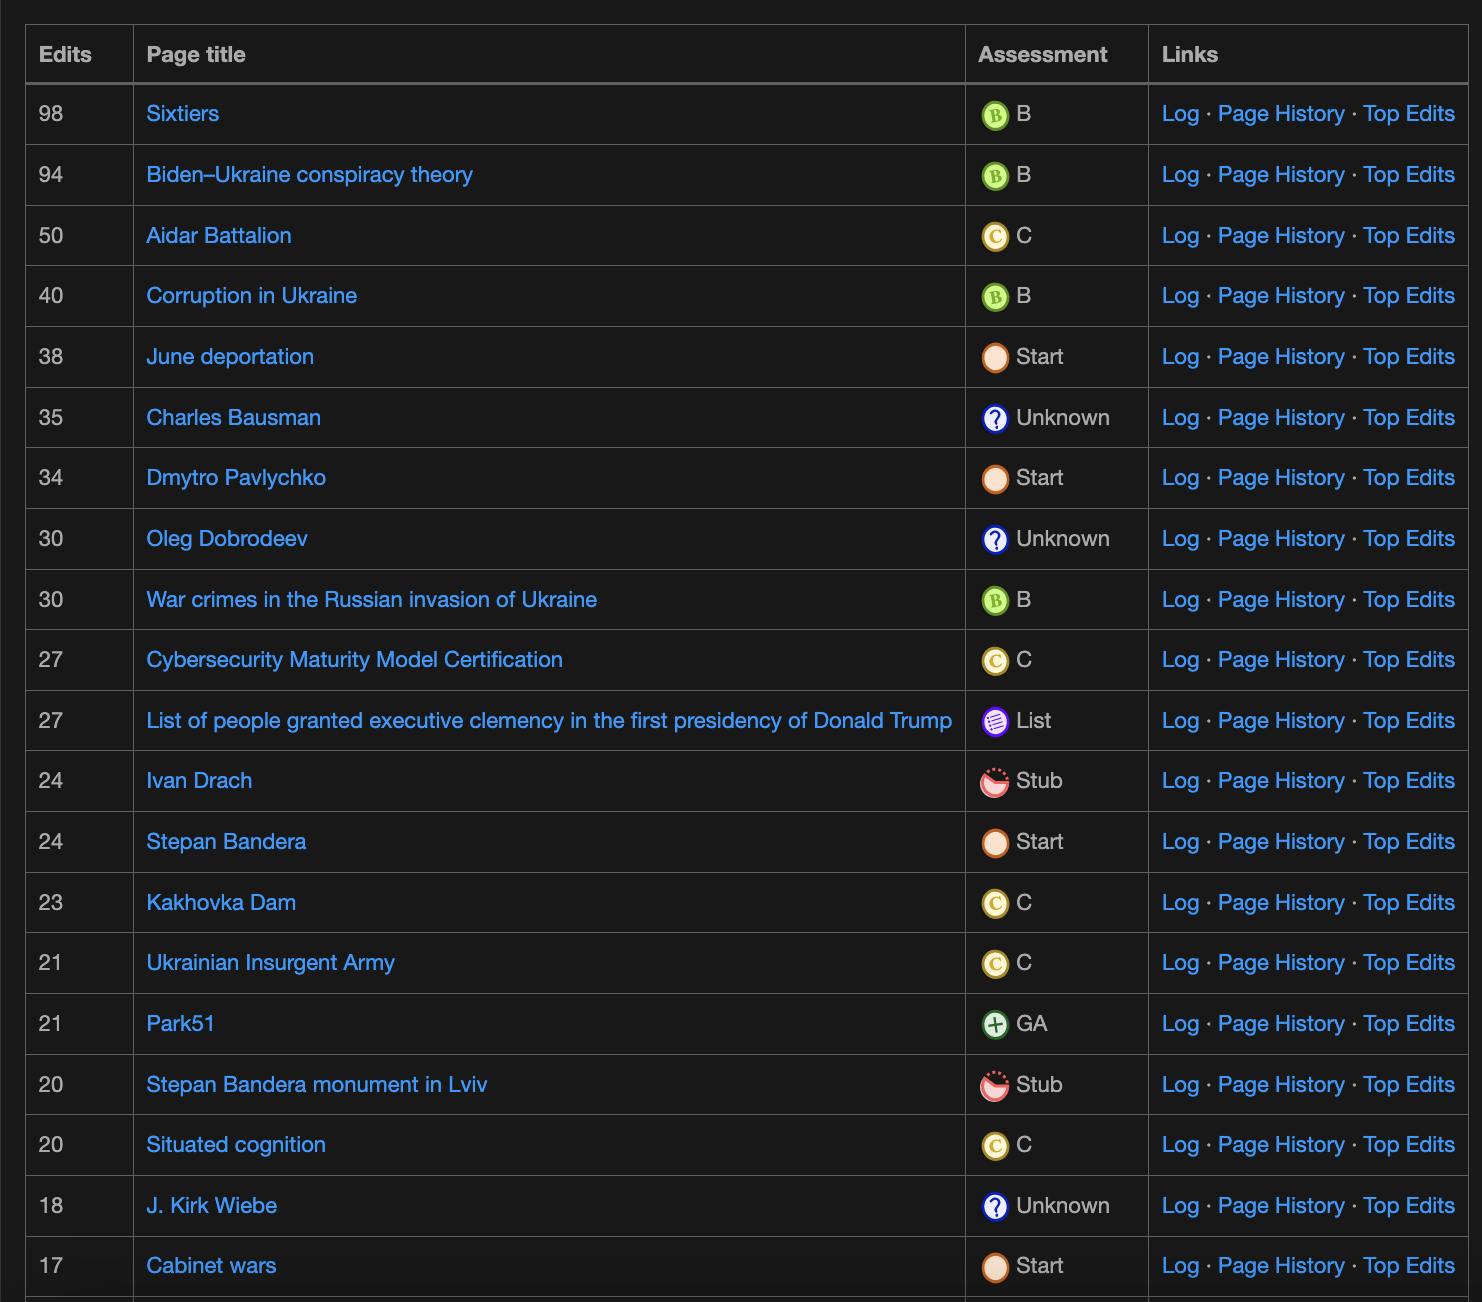Click the edit count 98 cell

[x=79, y=114]
